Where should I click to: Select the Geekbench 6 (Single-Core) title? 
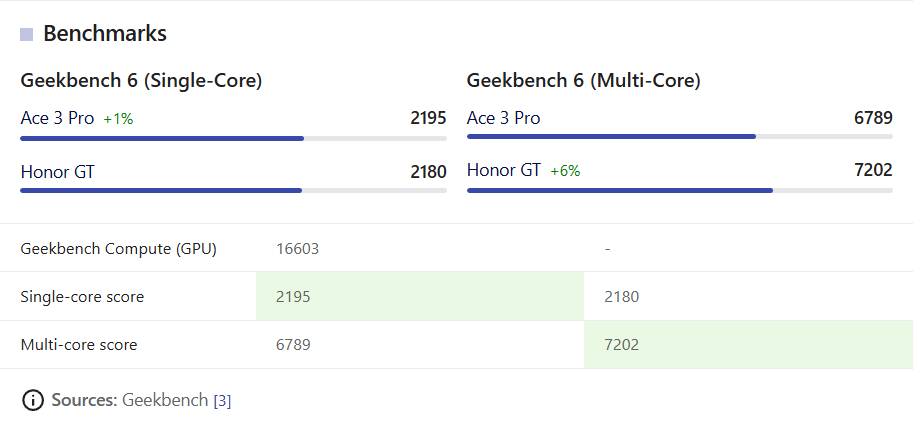pyautogui.click(x=141, y=81)
